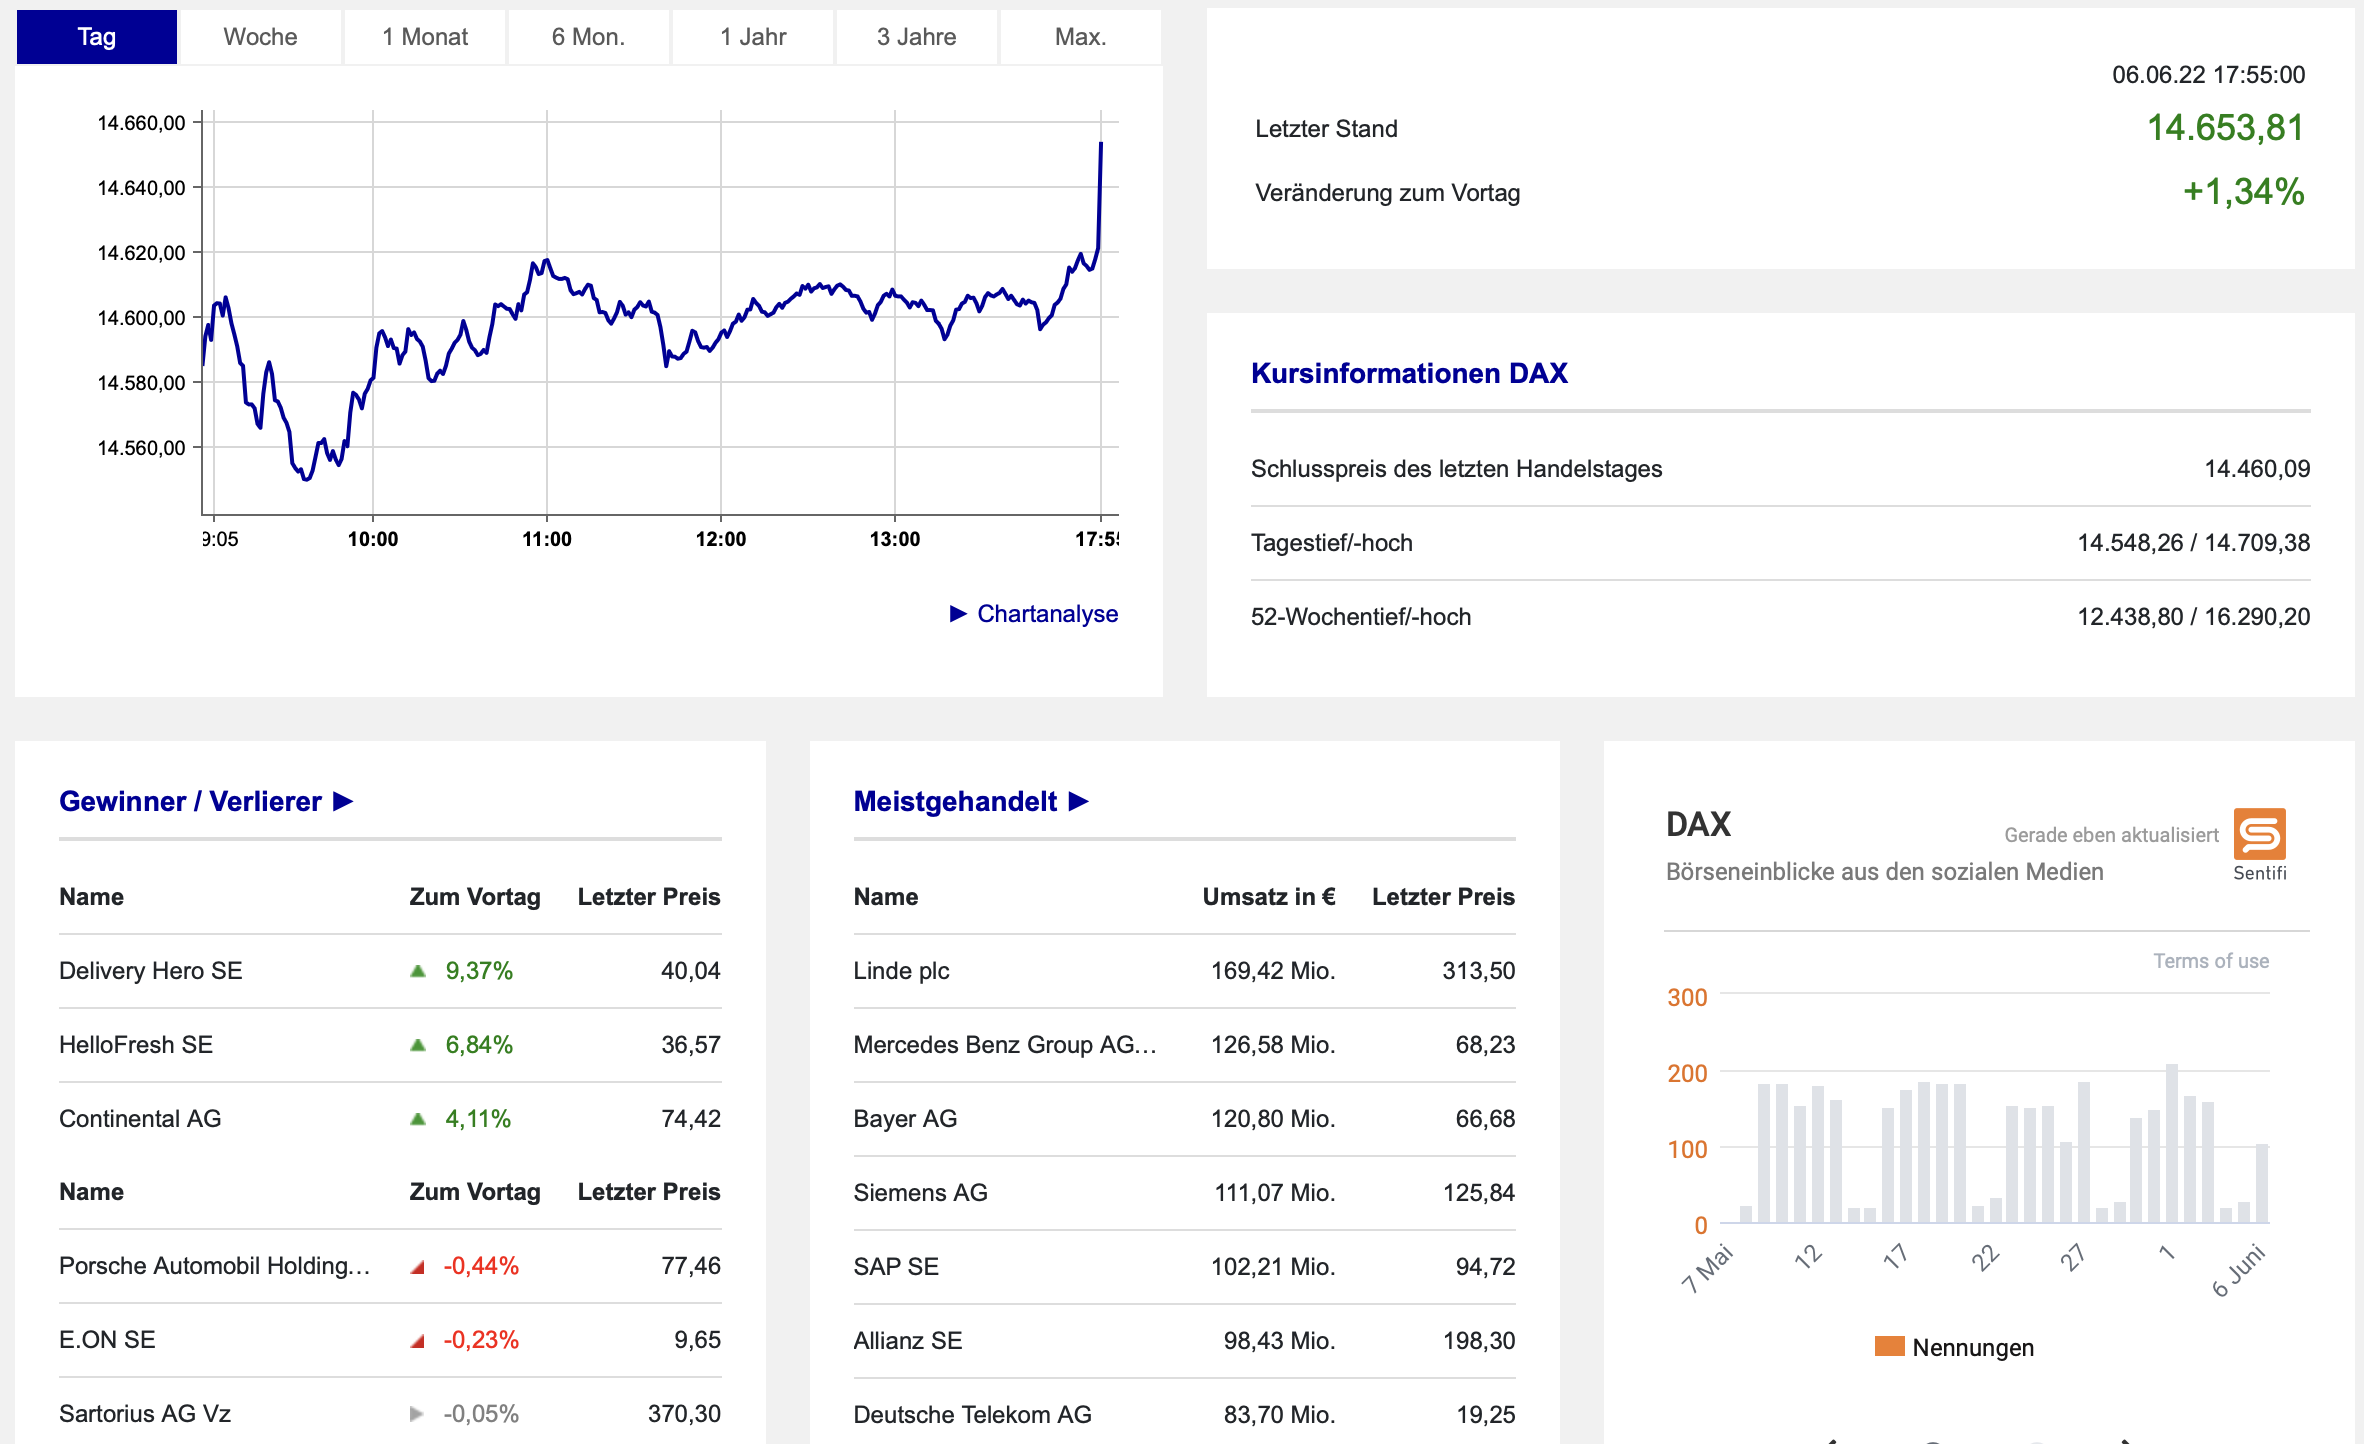Click the Letzter Stand value 14.653,81
This screenshot has height=1444, width=2364.
[2225, 128]
